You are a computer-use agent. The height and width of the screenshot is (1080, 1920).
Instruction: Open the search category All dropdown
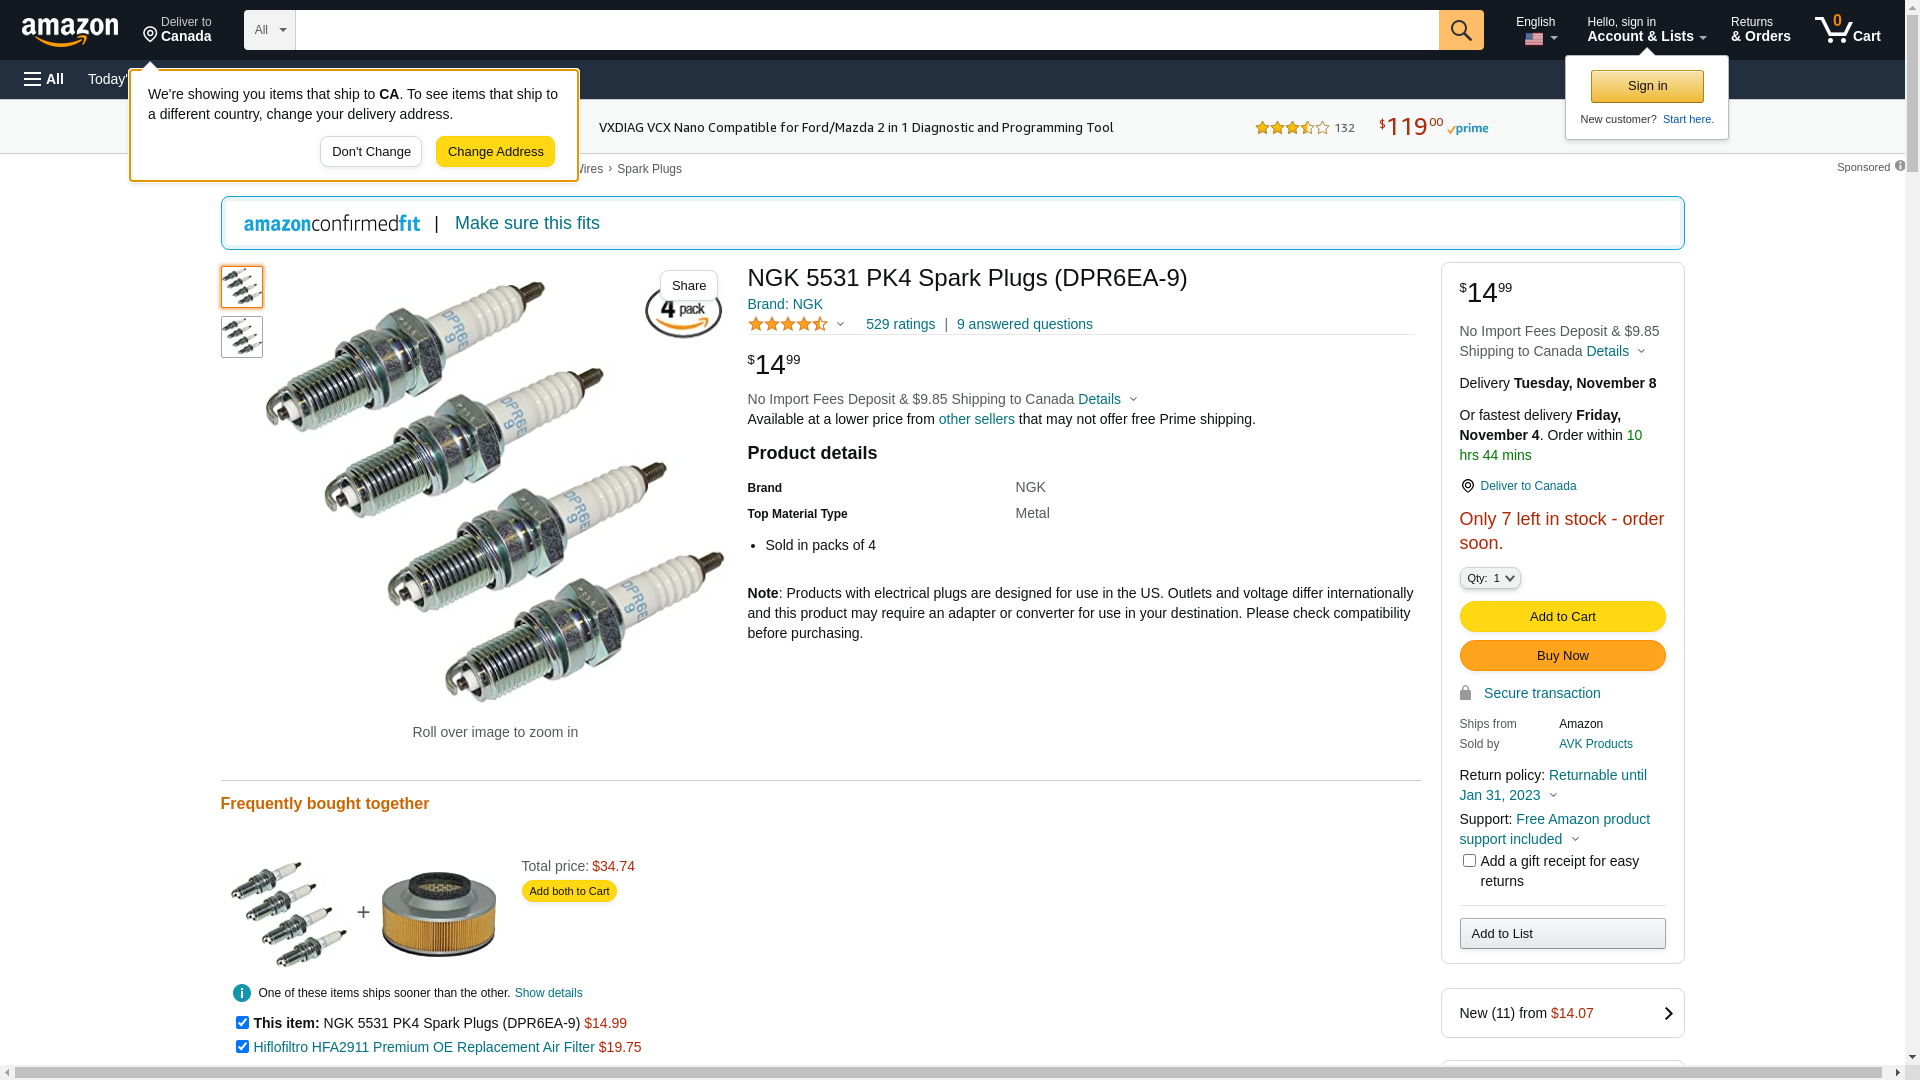pyautogui.click(x=270, y=30)
